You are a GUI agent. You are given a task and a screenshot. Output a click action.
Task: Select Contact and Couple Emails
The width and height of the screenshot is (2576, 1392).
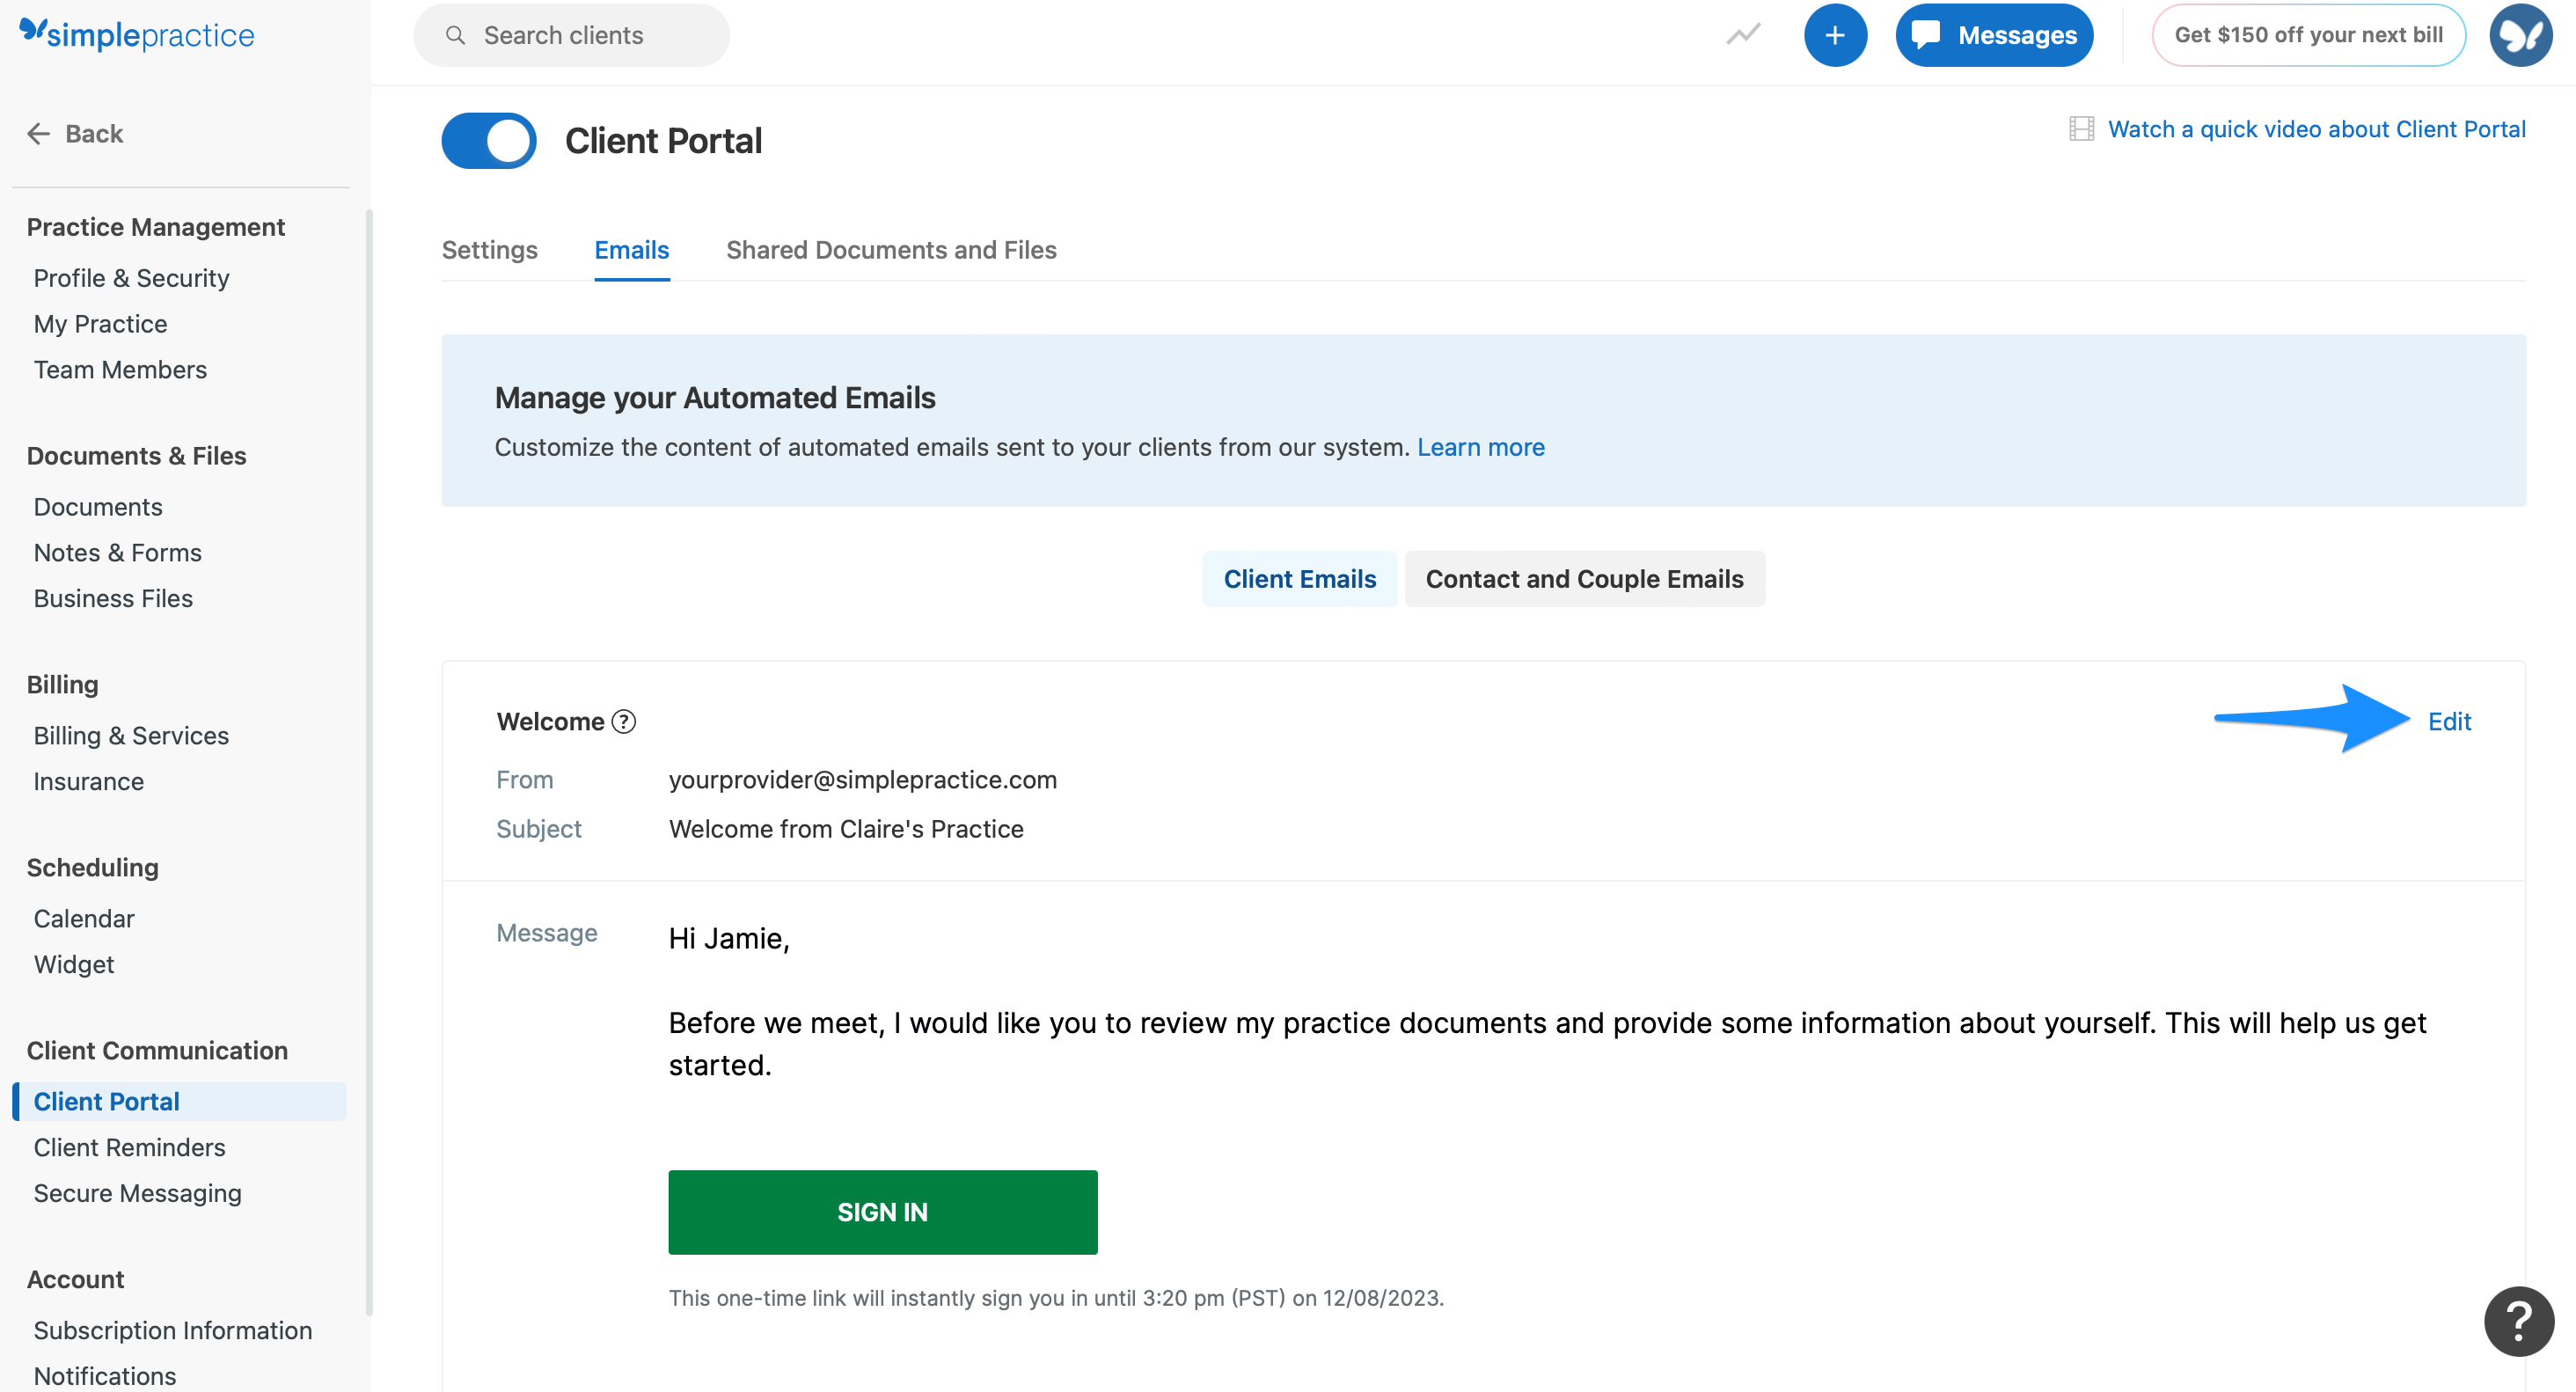[1584, 578]
